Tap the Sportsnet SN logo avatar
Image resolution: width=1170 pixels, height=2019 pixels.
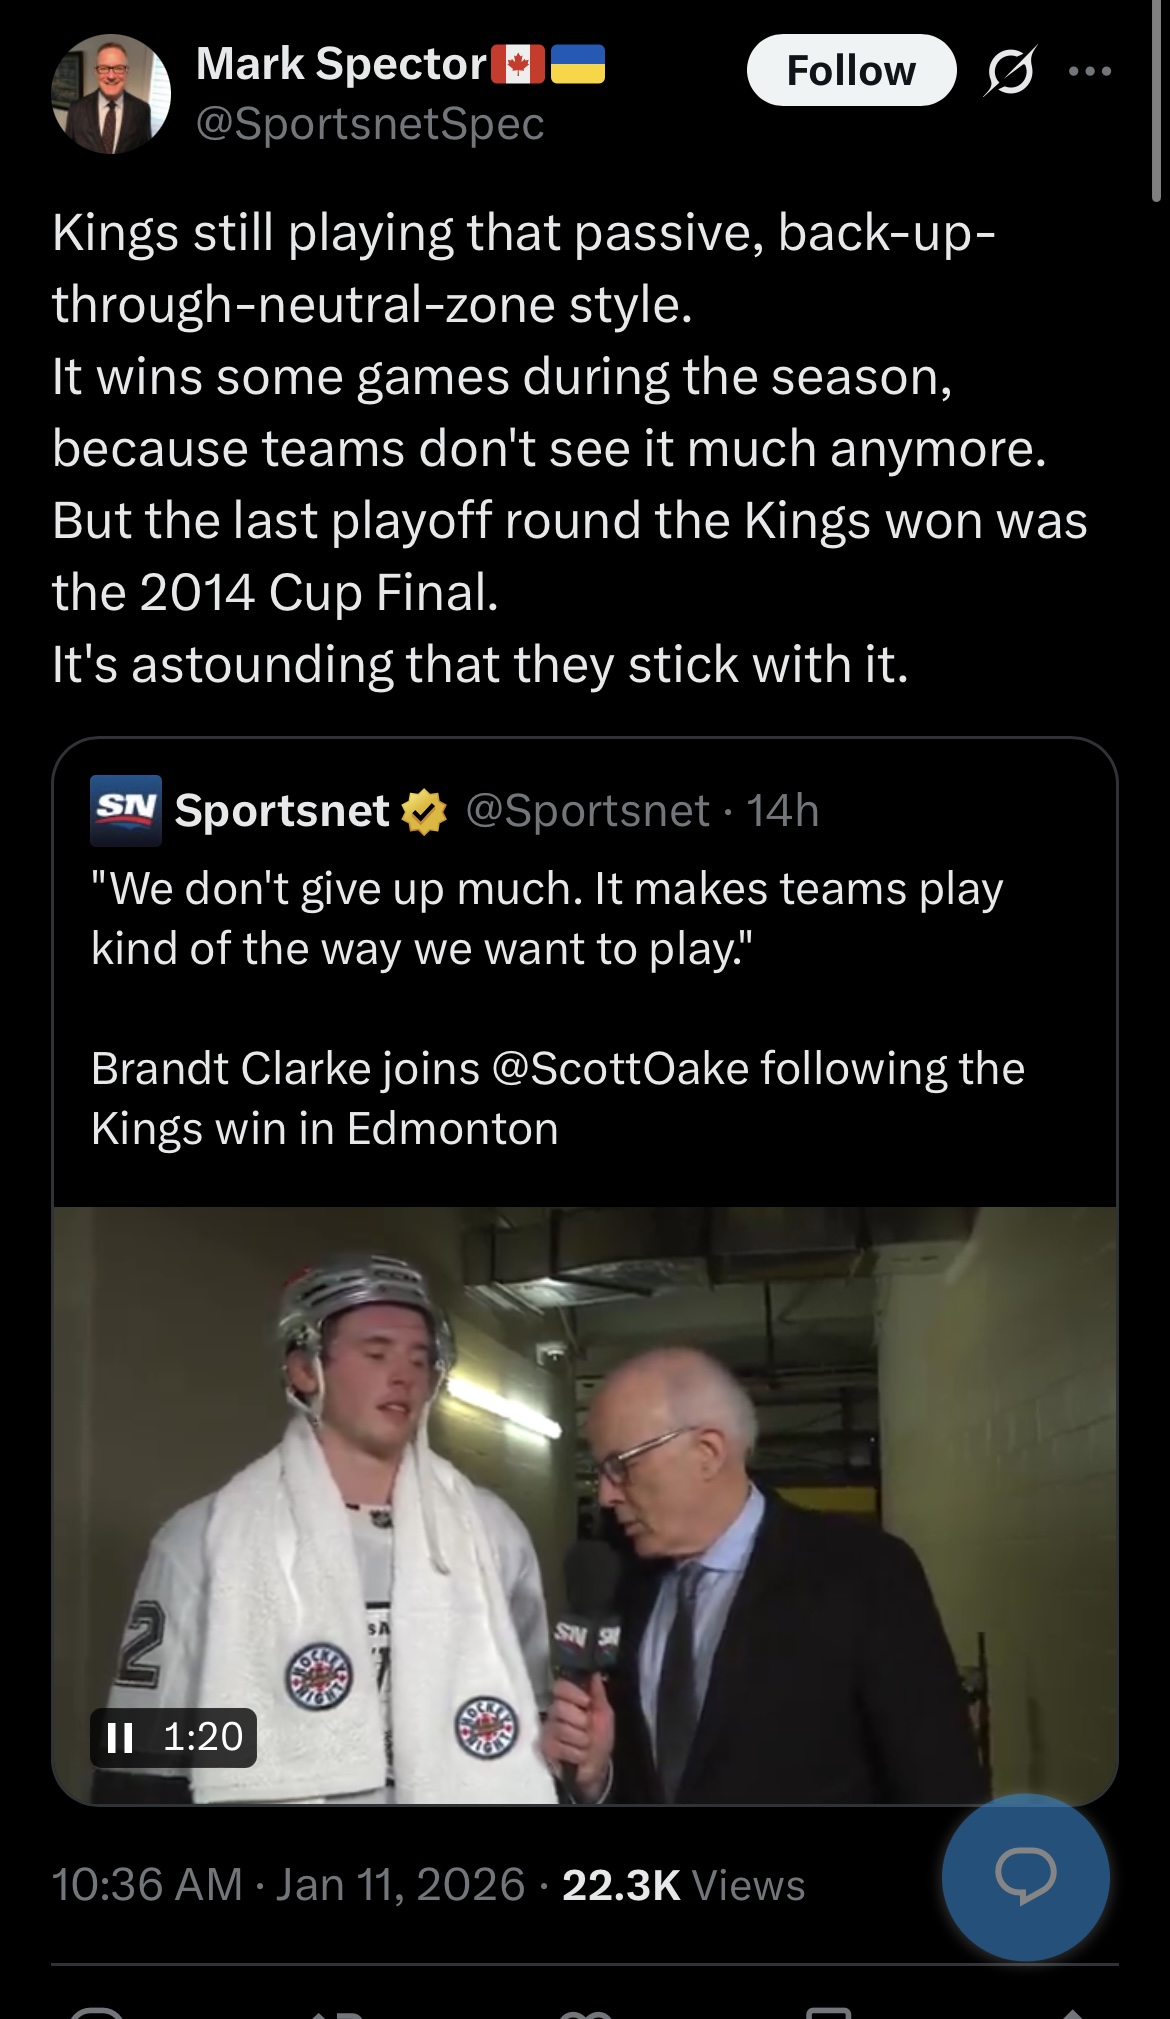tap(126, 809)
